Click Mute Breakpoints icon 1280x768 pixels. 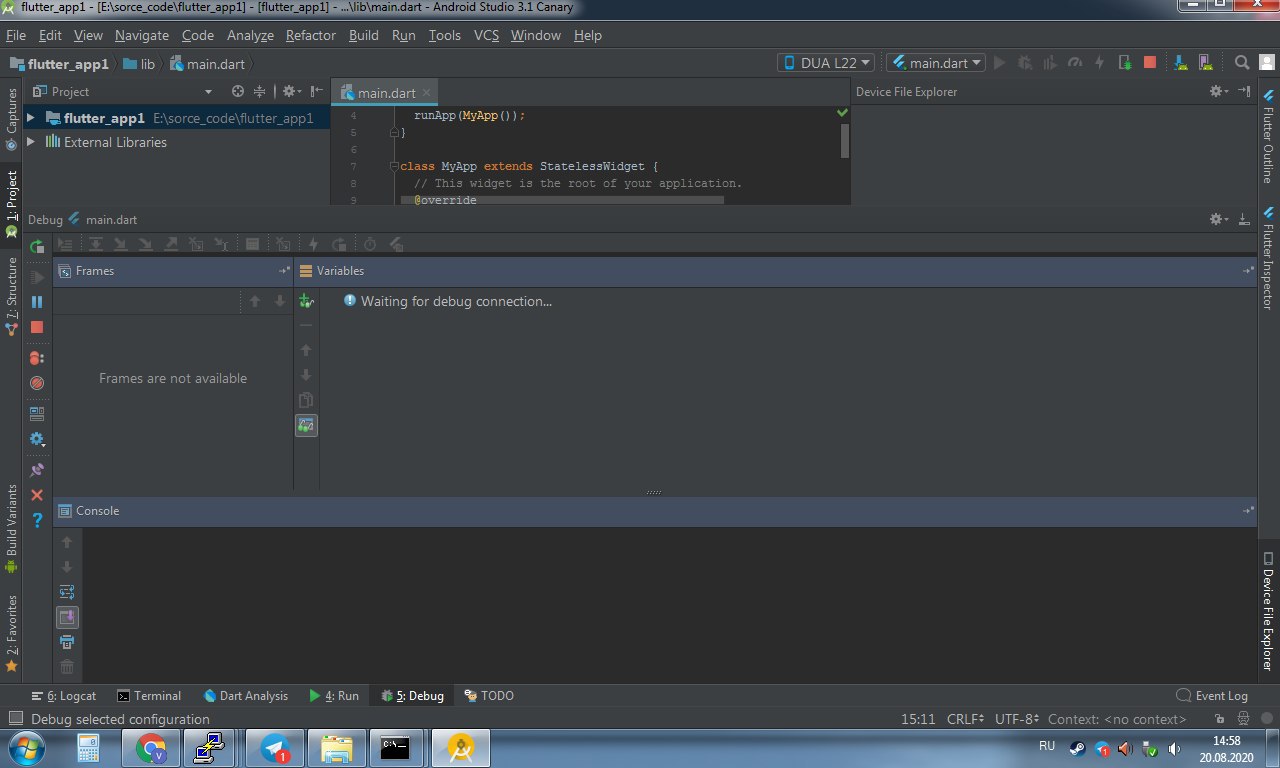pyautogui.click(x=37, y=383)
